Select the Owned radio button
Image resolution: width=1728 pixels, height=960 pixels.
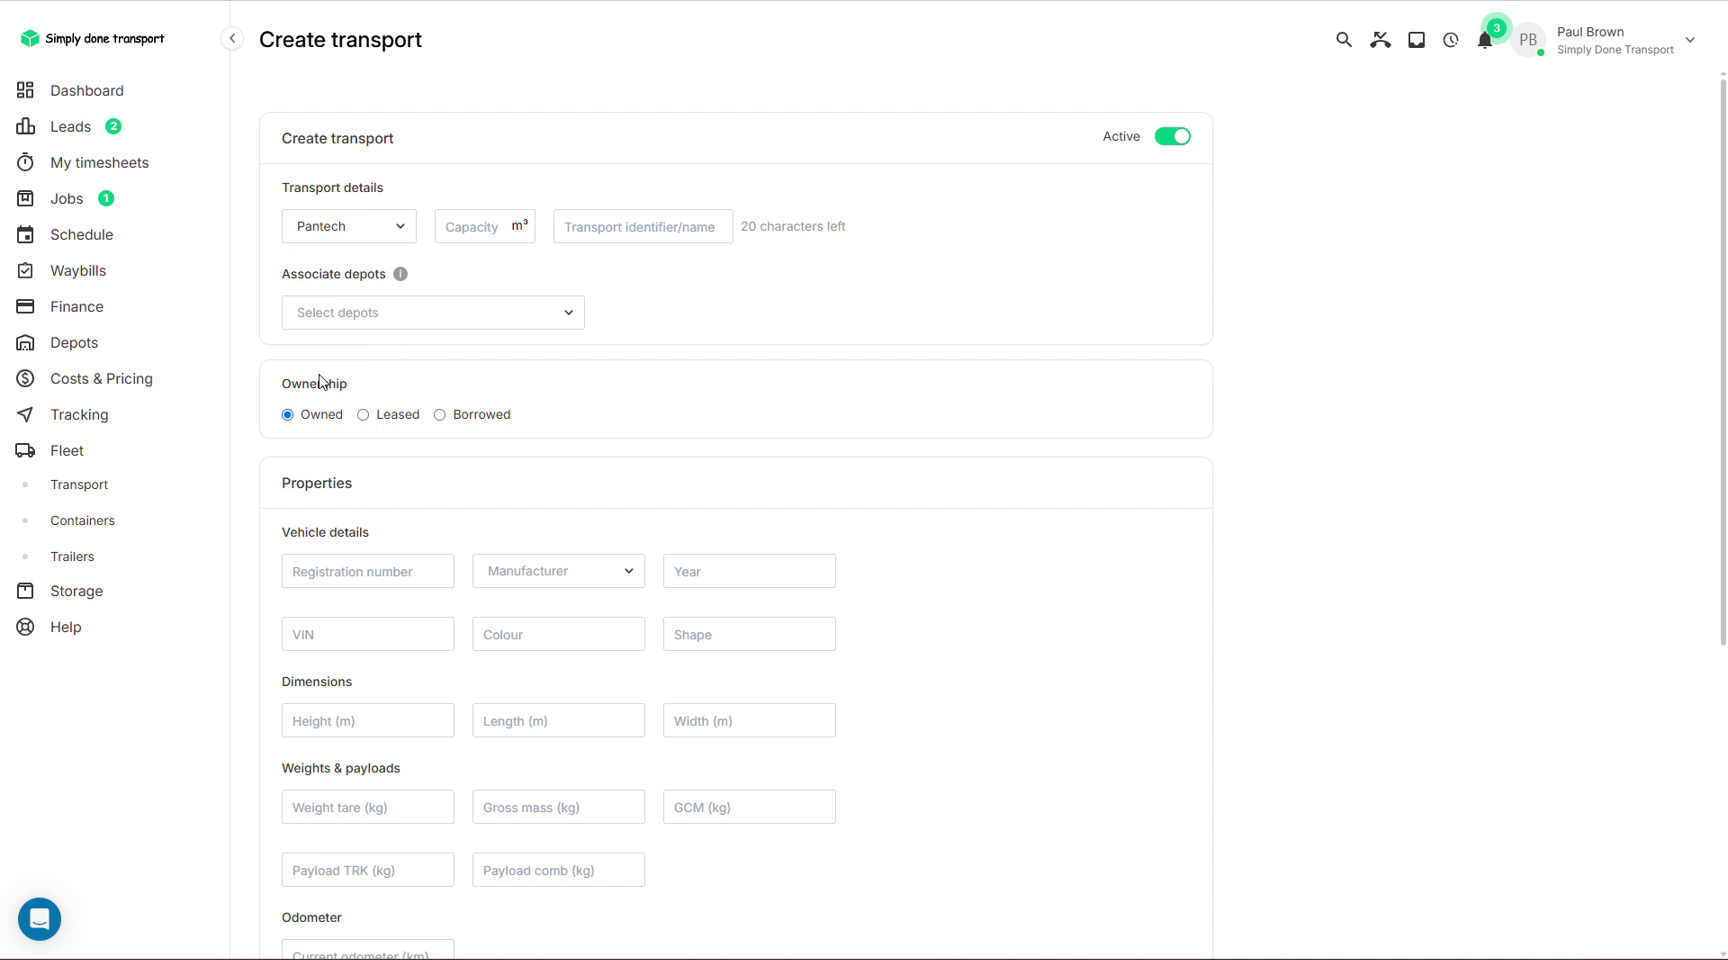(288, 415)
